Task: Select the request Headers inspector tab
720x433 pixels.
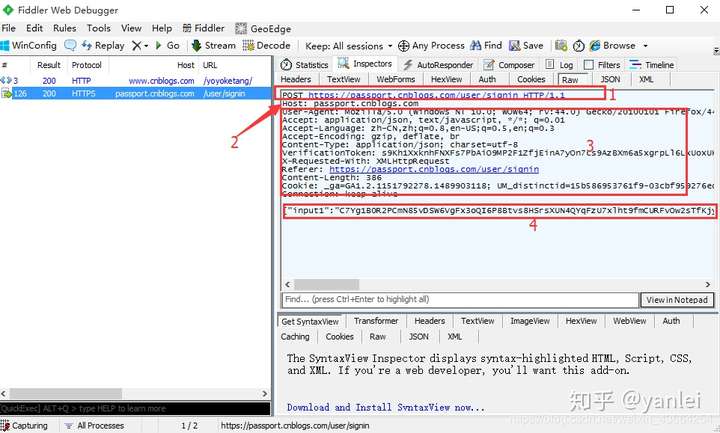Action: pyautogui.click(x=296, y=79)
